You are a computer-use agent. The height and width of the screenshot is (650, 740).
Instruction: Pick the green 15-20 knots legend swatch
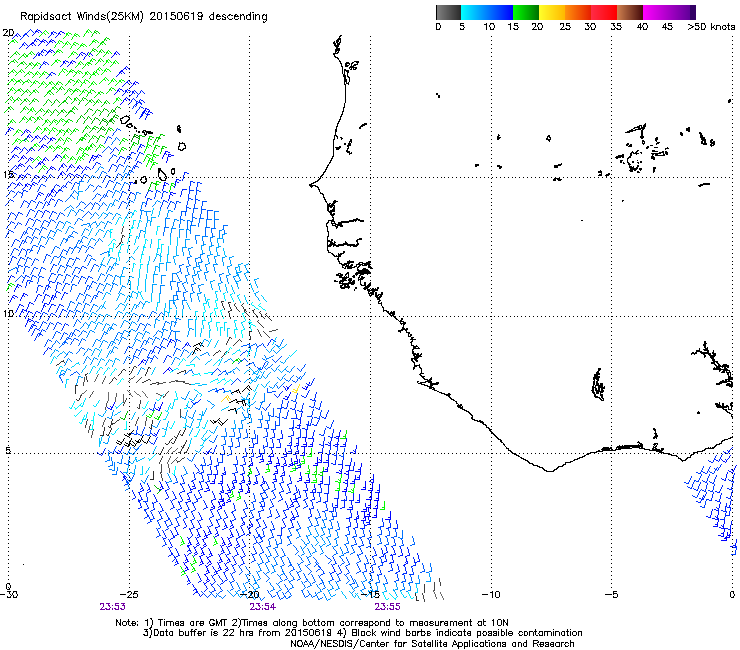526,12
